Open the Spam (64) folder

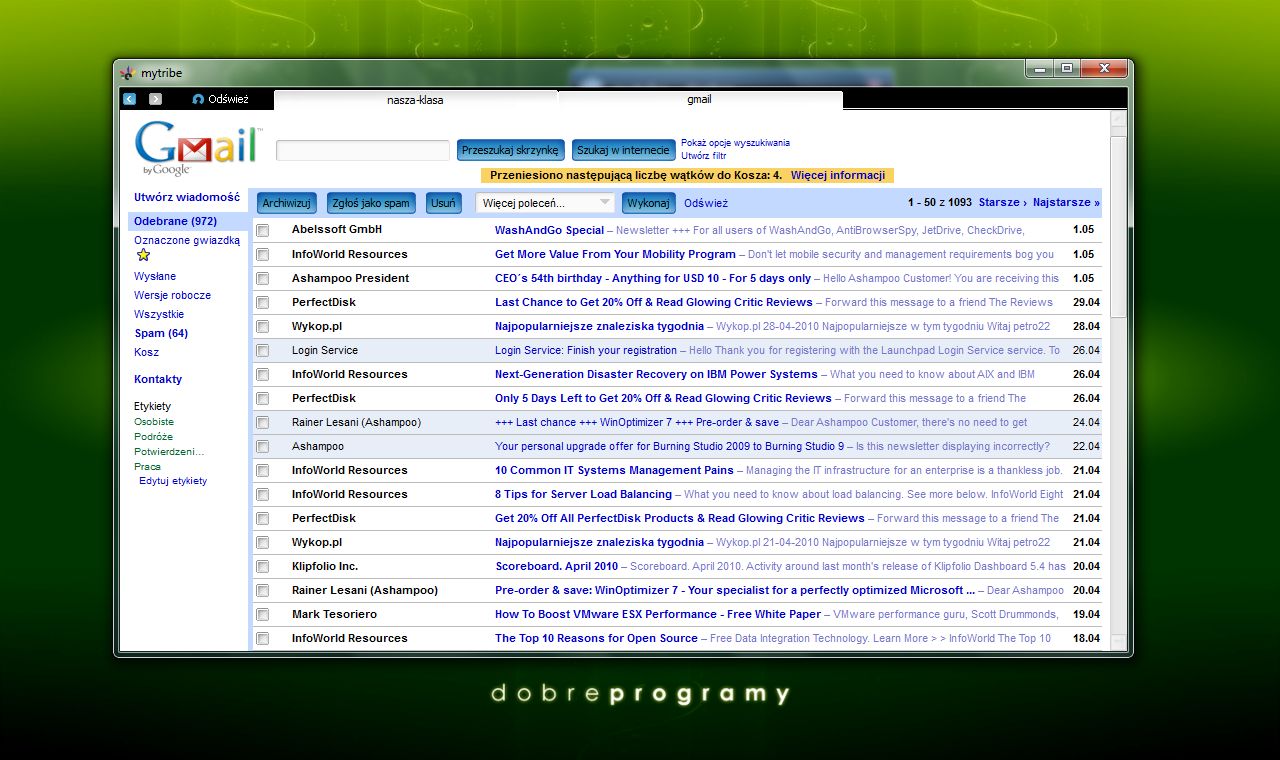pyautogui.click(x=161, y=333)
